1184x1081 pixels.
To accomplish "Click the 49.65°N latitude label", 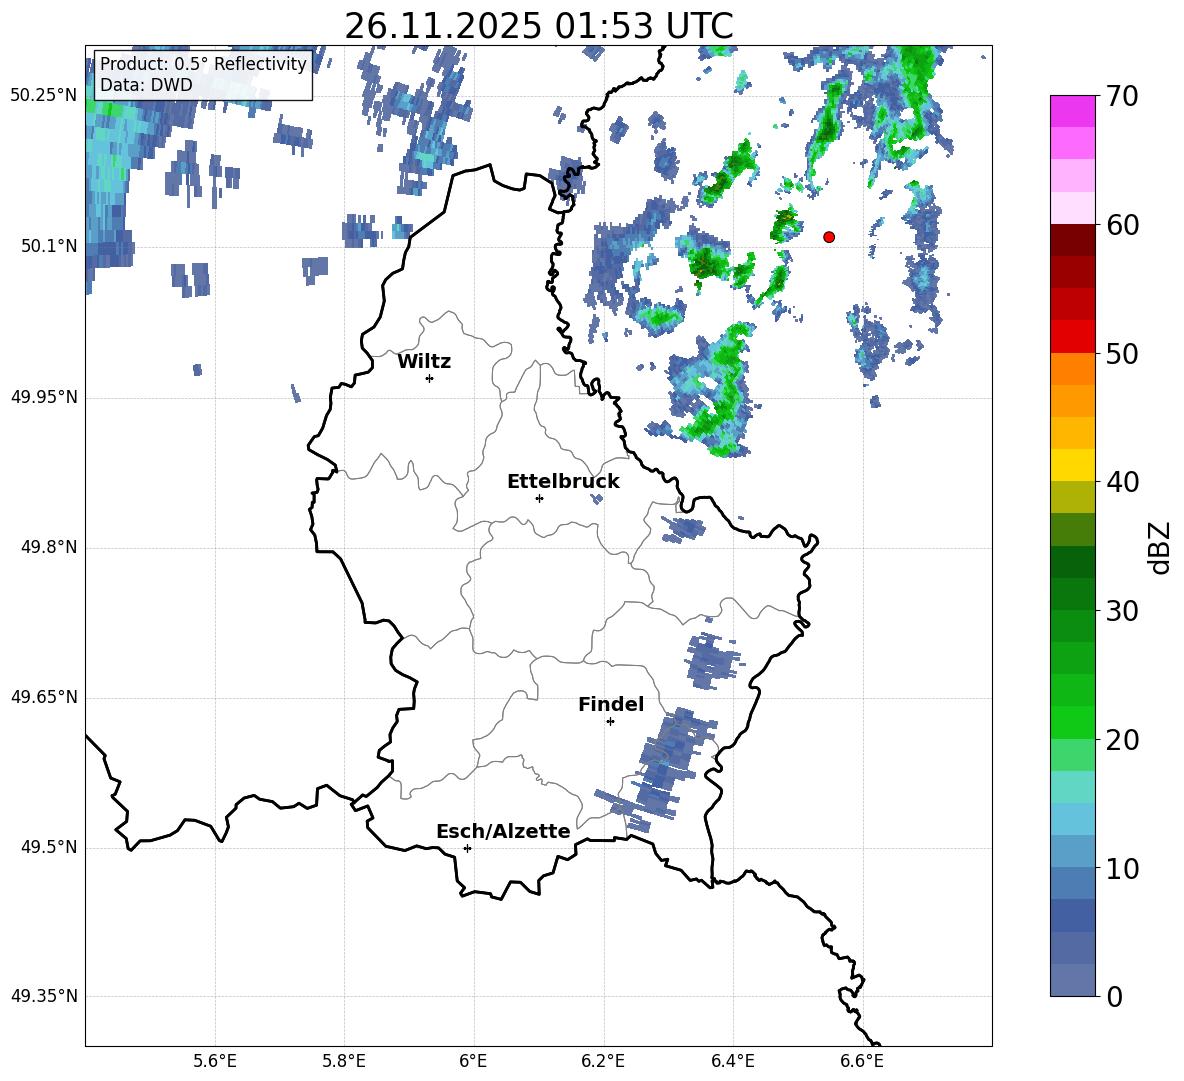I will [44, 697].
